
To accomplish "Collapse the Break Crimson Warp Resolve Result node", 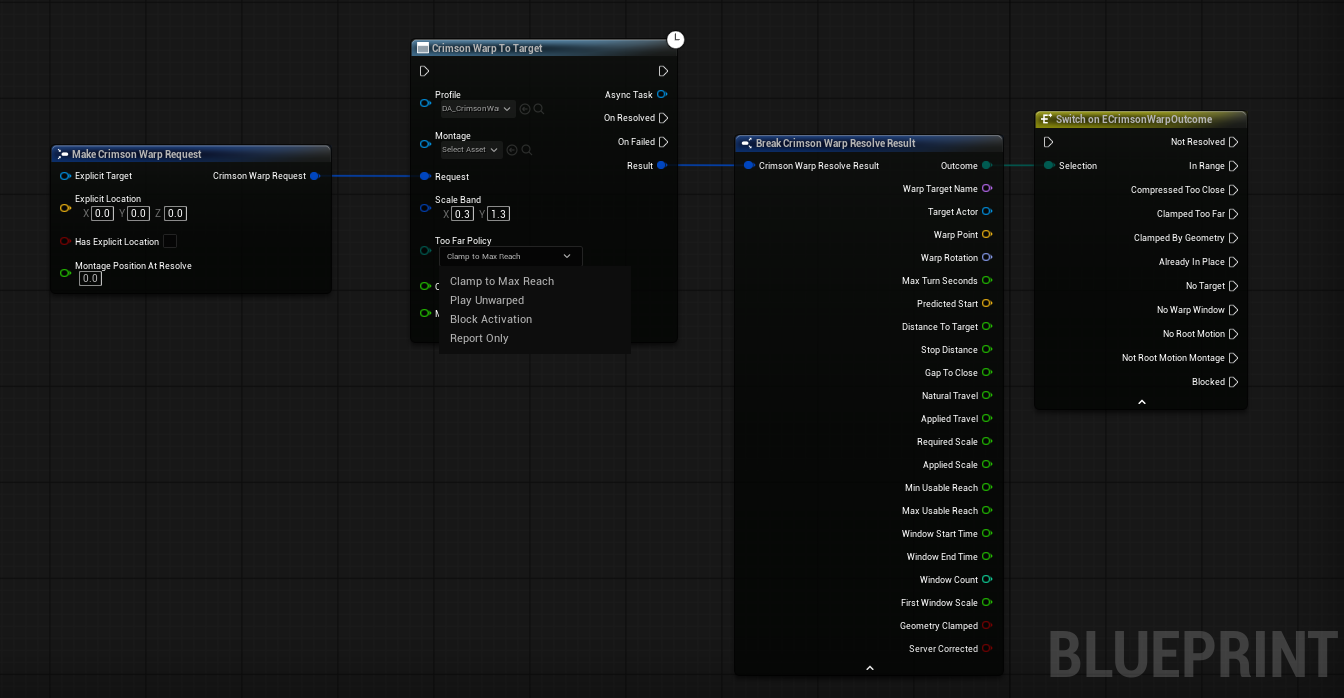I will tap(869, 667).
